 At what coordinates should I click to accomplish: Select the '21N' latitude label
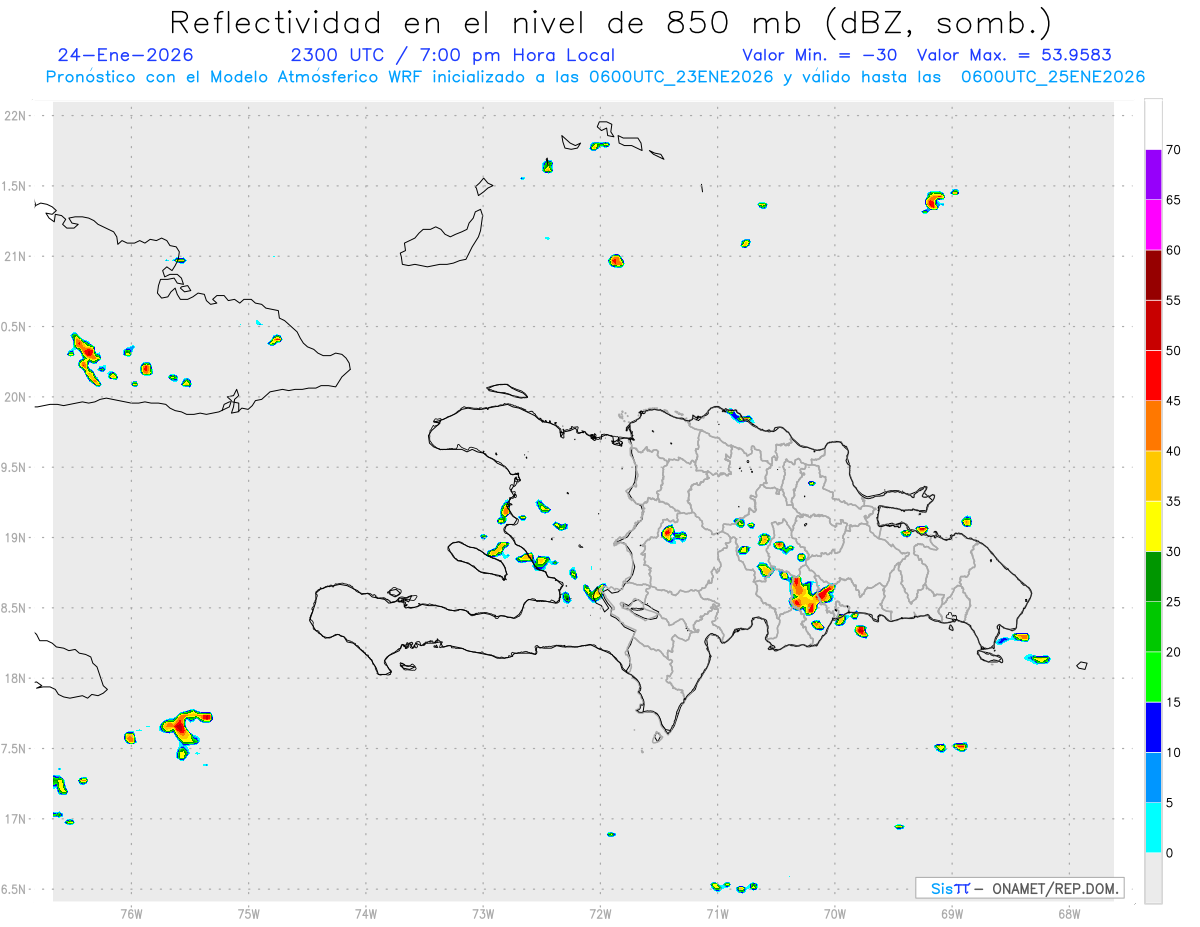[x=16, y=257]
